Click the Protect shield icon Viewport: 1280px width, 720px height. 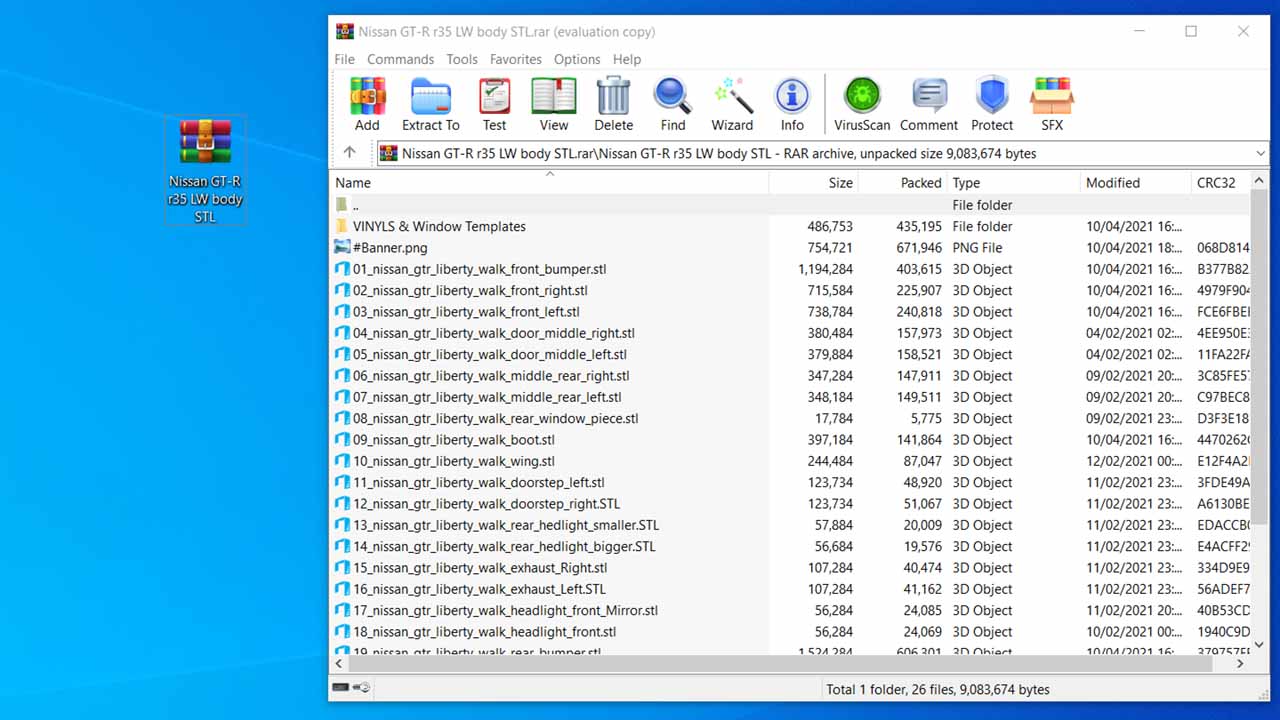pos(992,97)
